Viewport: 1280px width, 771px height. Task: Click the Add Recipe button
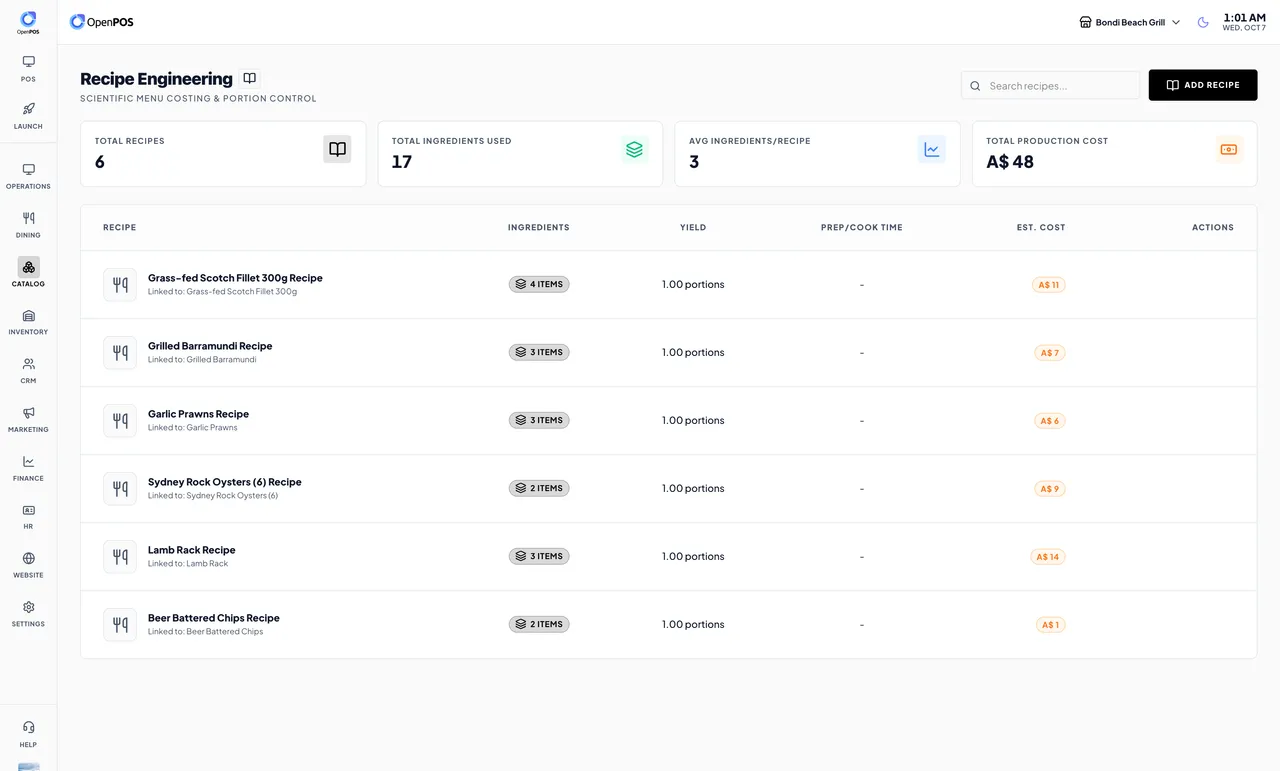click(x=1203, y=85)
